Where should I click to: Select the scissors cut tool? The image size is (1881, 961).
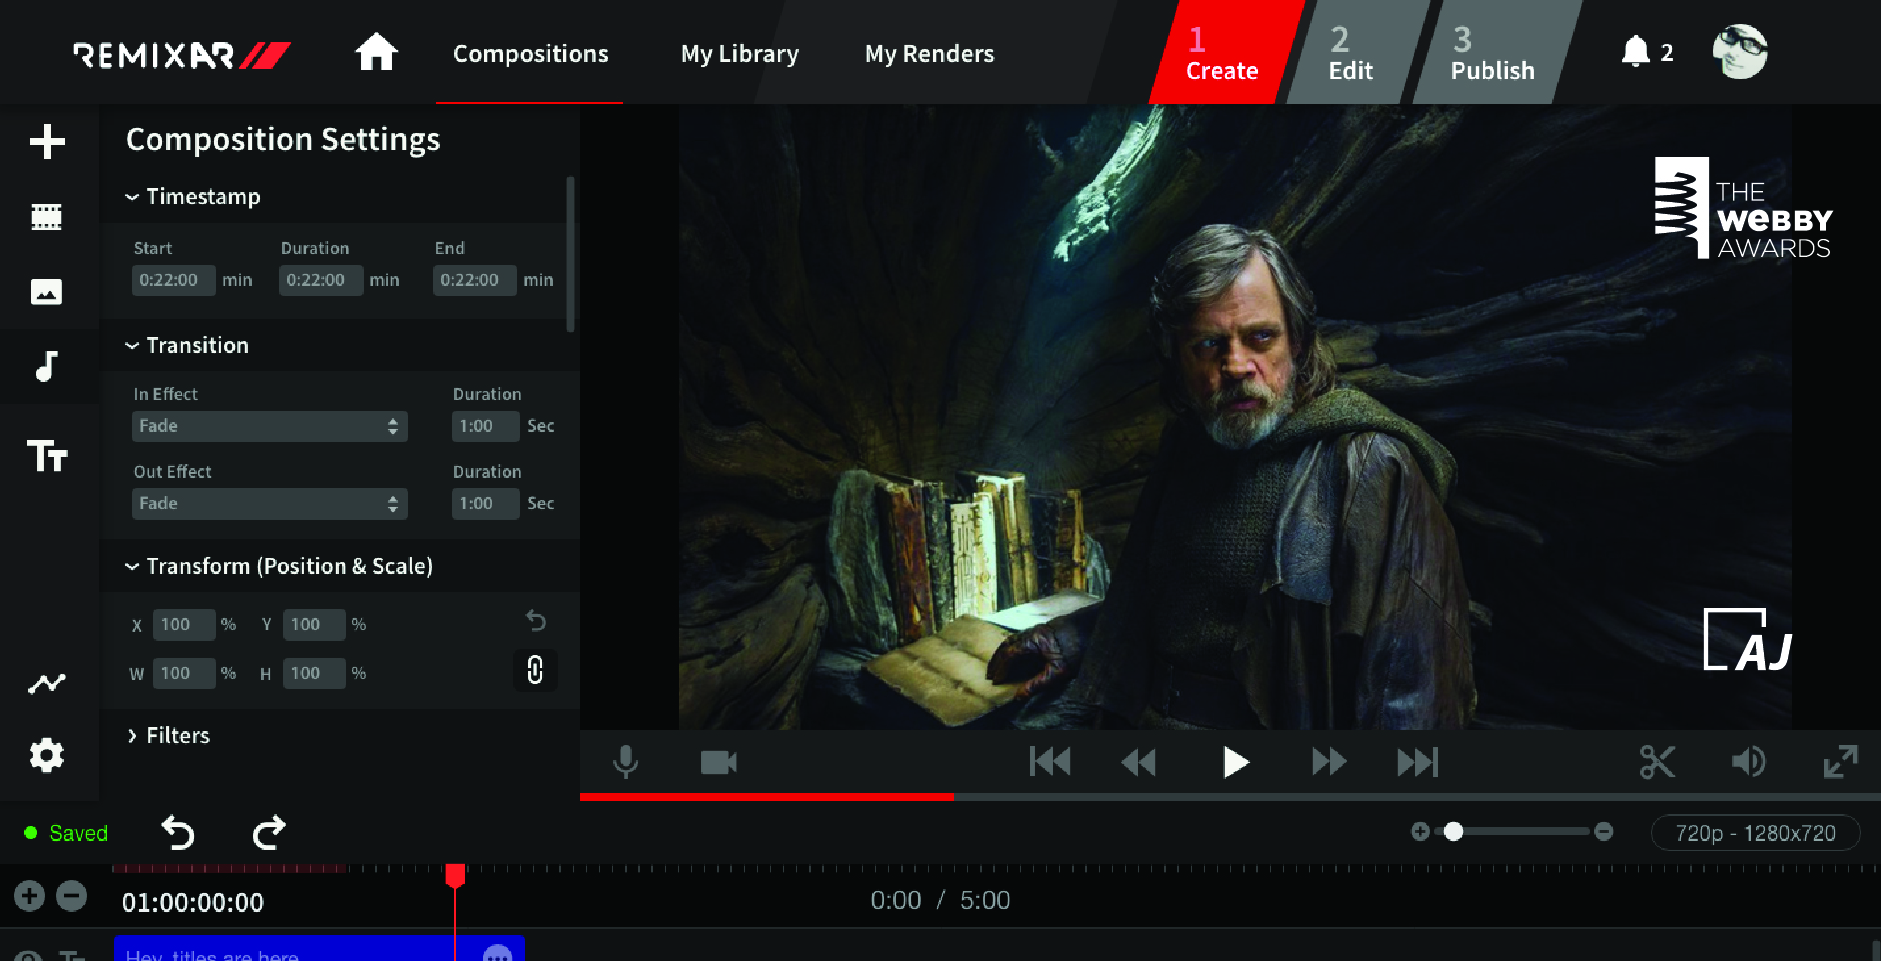tap(1657, 762)
